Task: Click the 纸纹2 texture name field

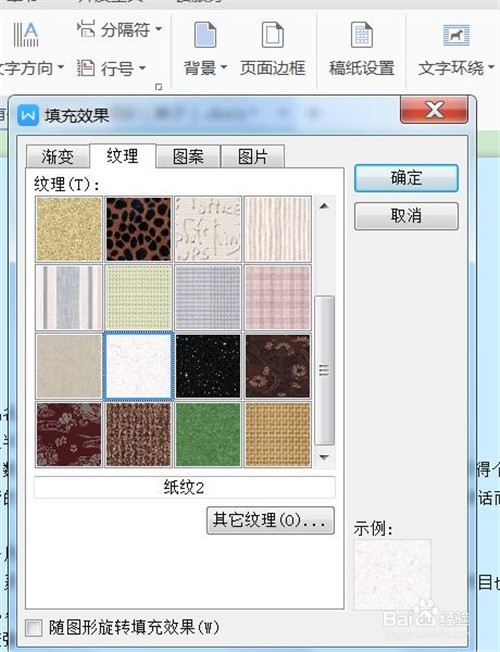Action: 184,487
